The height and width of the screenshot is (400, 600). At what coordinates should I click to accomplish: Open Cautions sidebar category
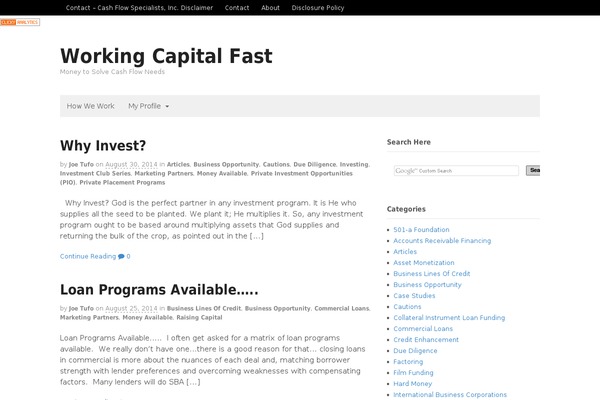(x=407, y=307)
